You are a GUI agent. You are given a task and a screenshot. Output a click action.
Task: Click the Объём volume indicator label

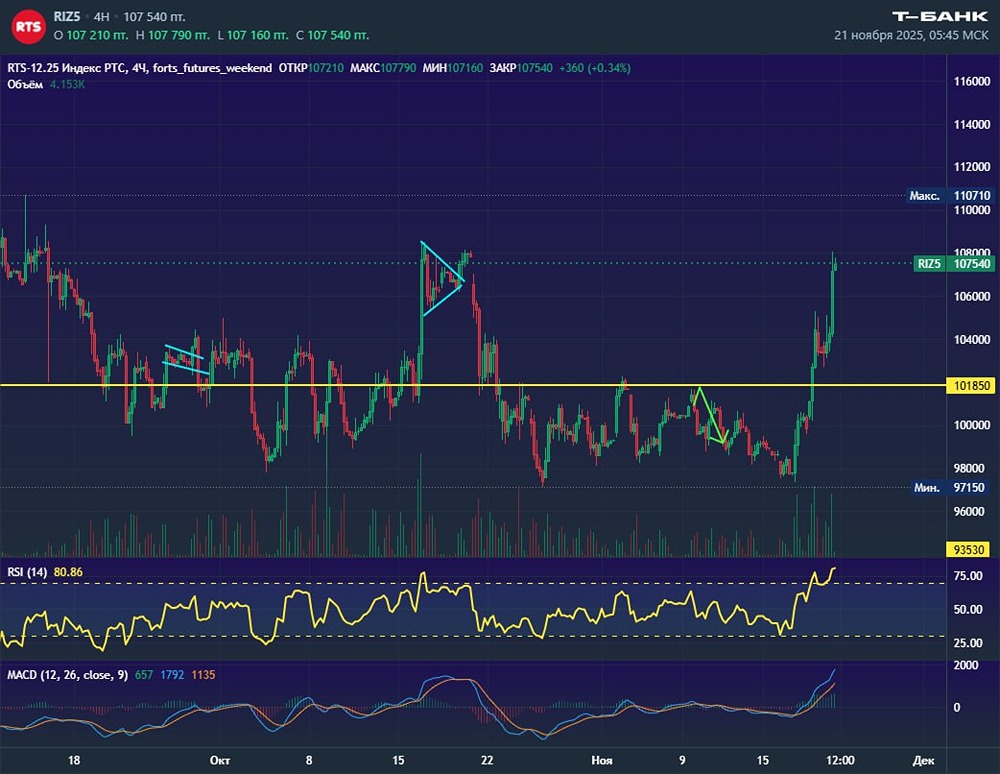point(24,84)
